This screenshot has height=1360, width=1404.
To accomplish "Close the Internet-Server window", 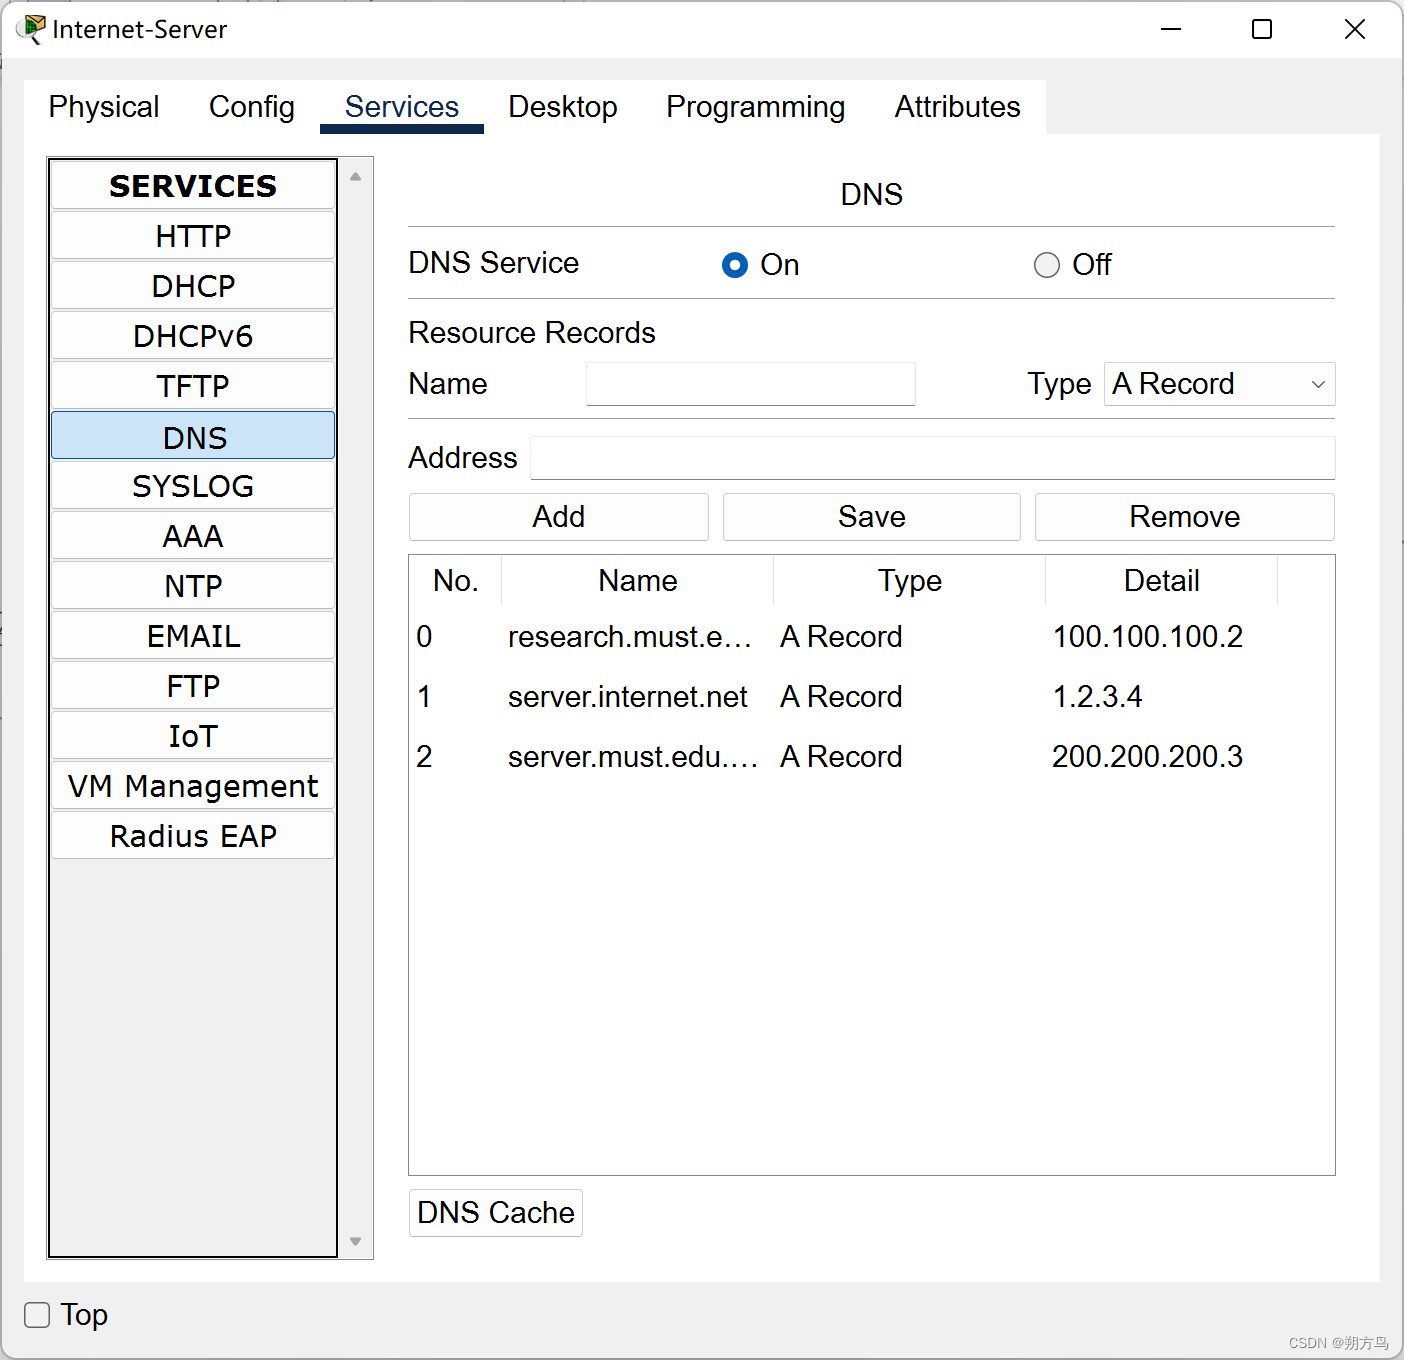I will click(x=1355, y=29).
